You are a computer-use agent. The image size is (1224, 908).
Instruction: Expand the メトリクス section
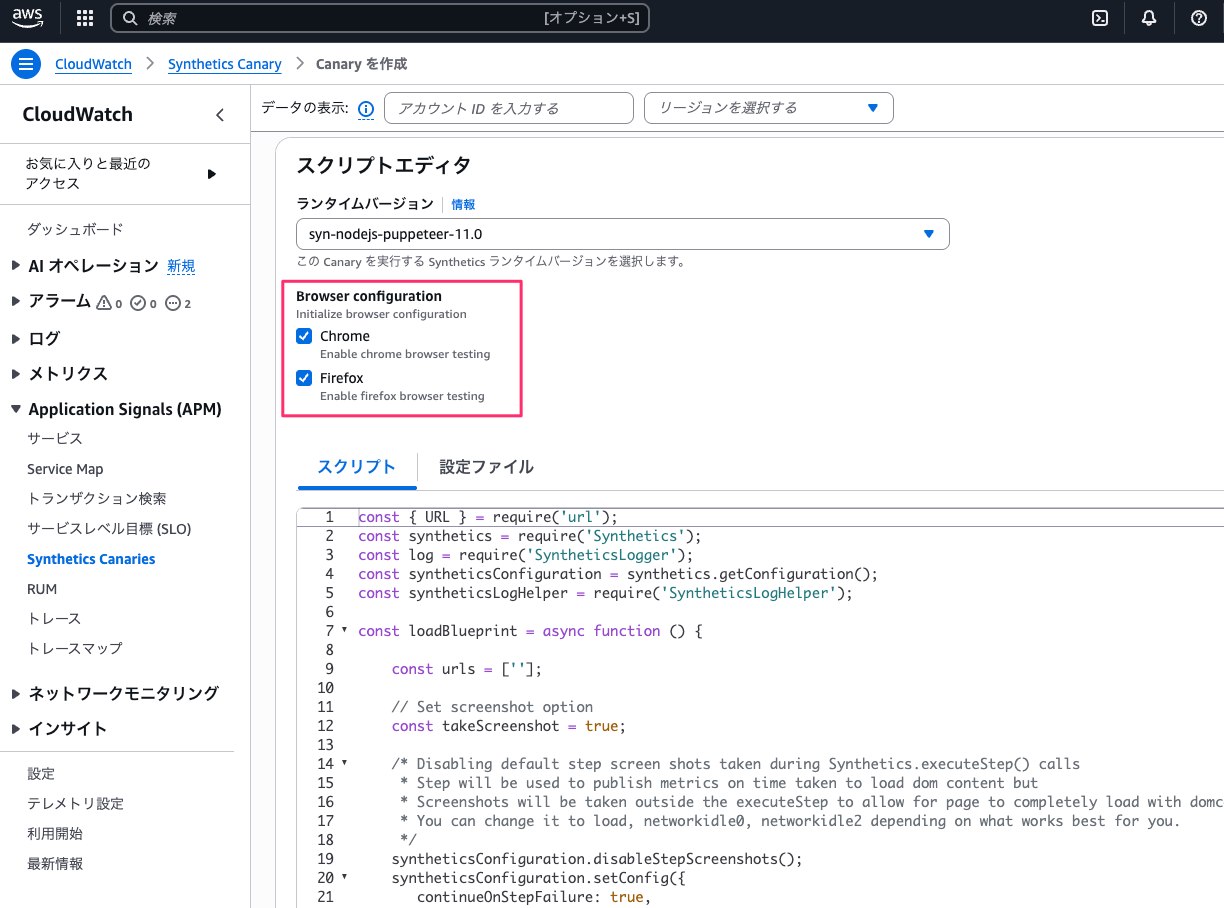click(15, 373)
